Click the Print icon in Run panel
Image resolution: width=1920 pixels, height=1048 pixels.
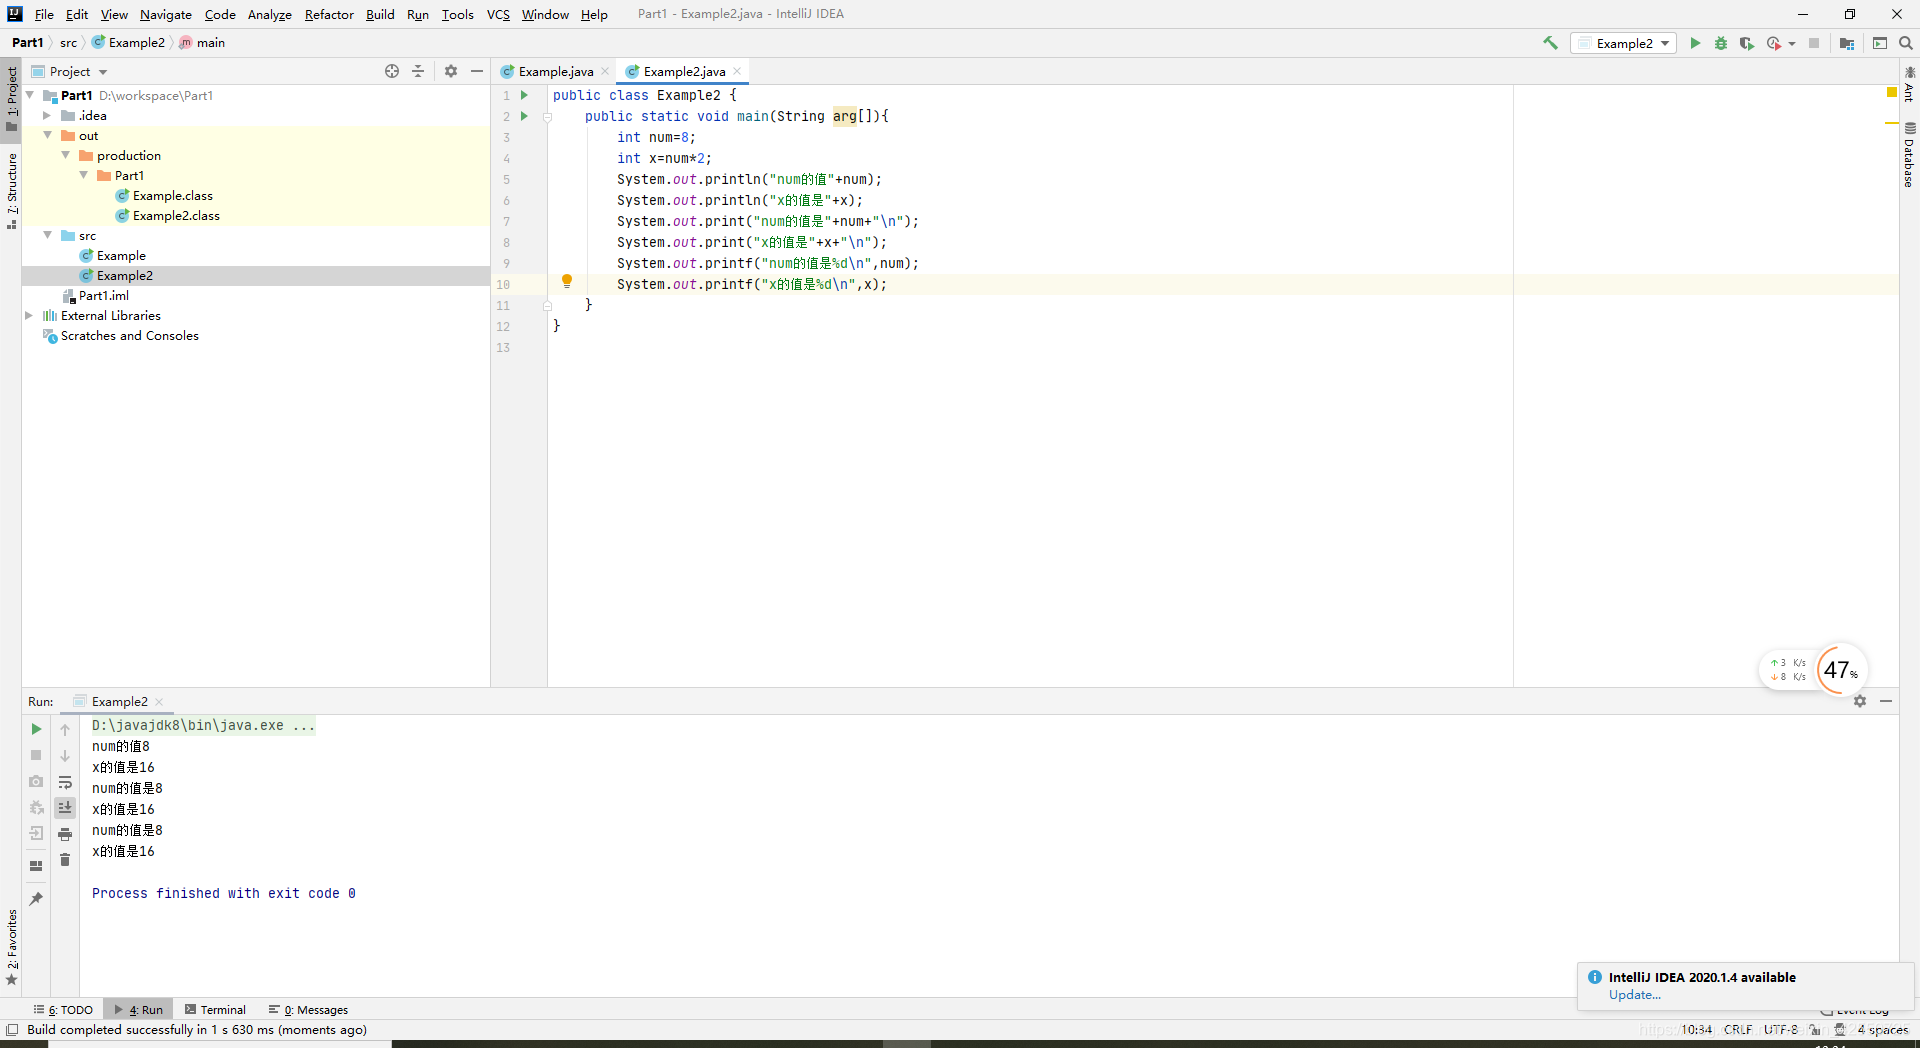click(65, 834)
